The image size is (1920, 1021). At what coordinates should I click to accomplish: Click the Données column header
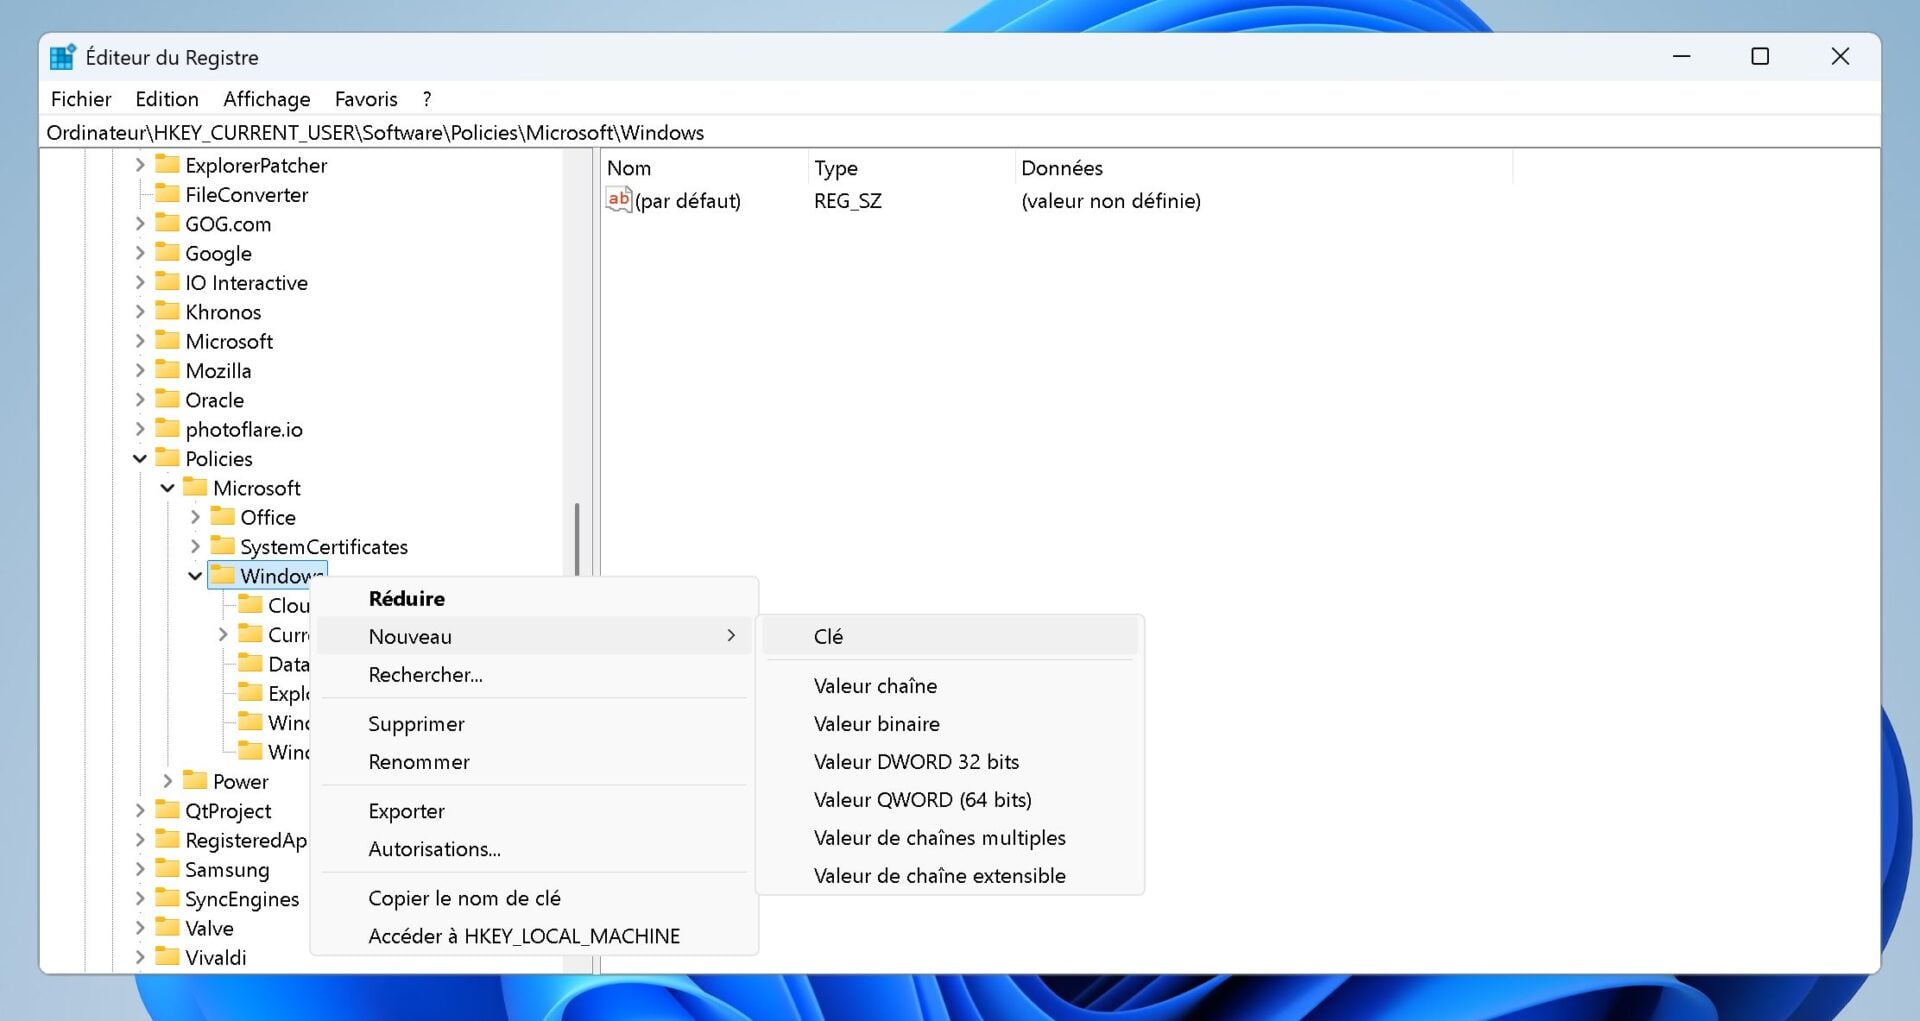pyautogui.click(x=1264, y=167)
